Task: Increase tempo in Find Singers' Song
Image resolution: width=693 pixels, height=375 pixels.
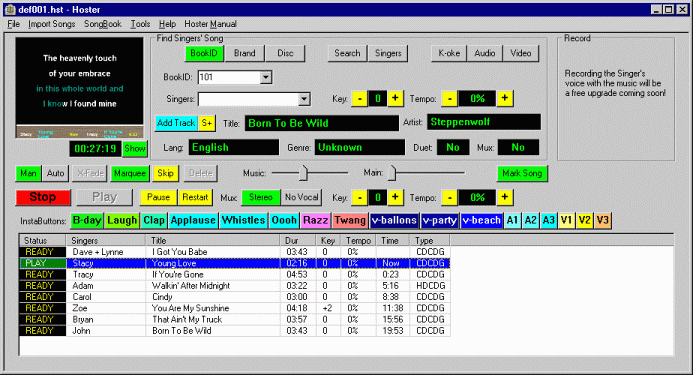Action: [x=505, y=99]
